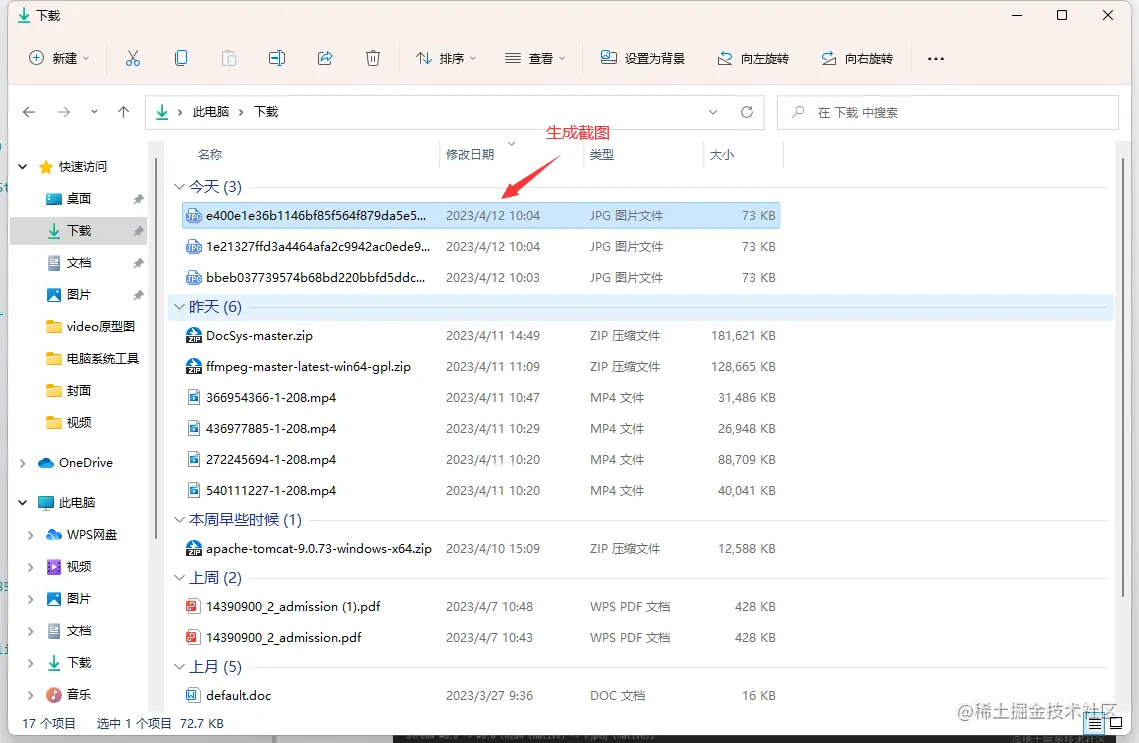
Task: Select 540111227-1-208.mp4
Action: tap(481, 490)
